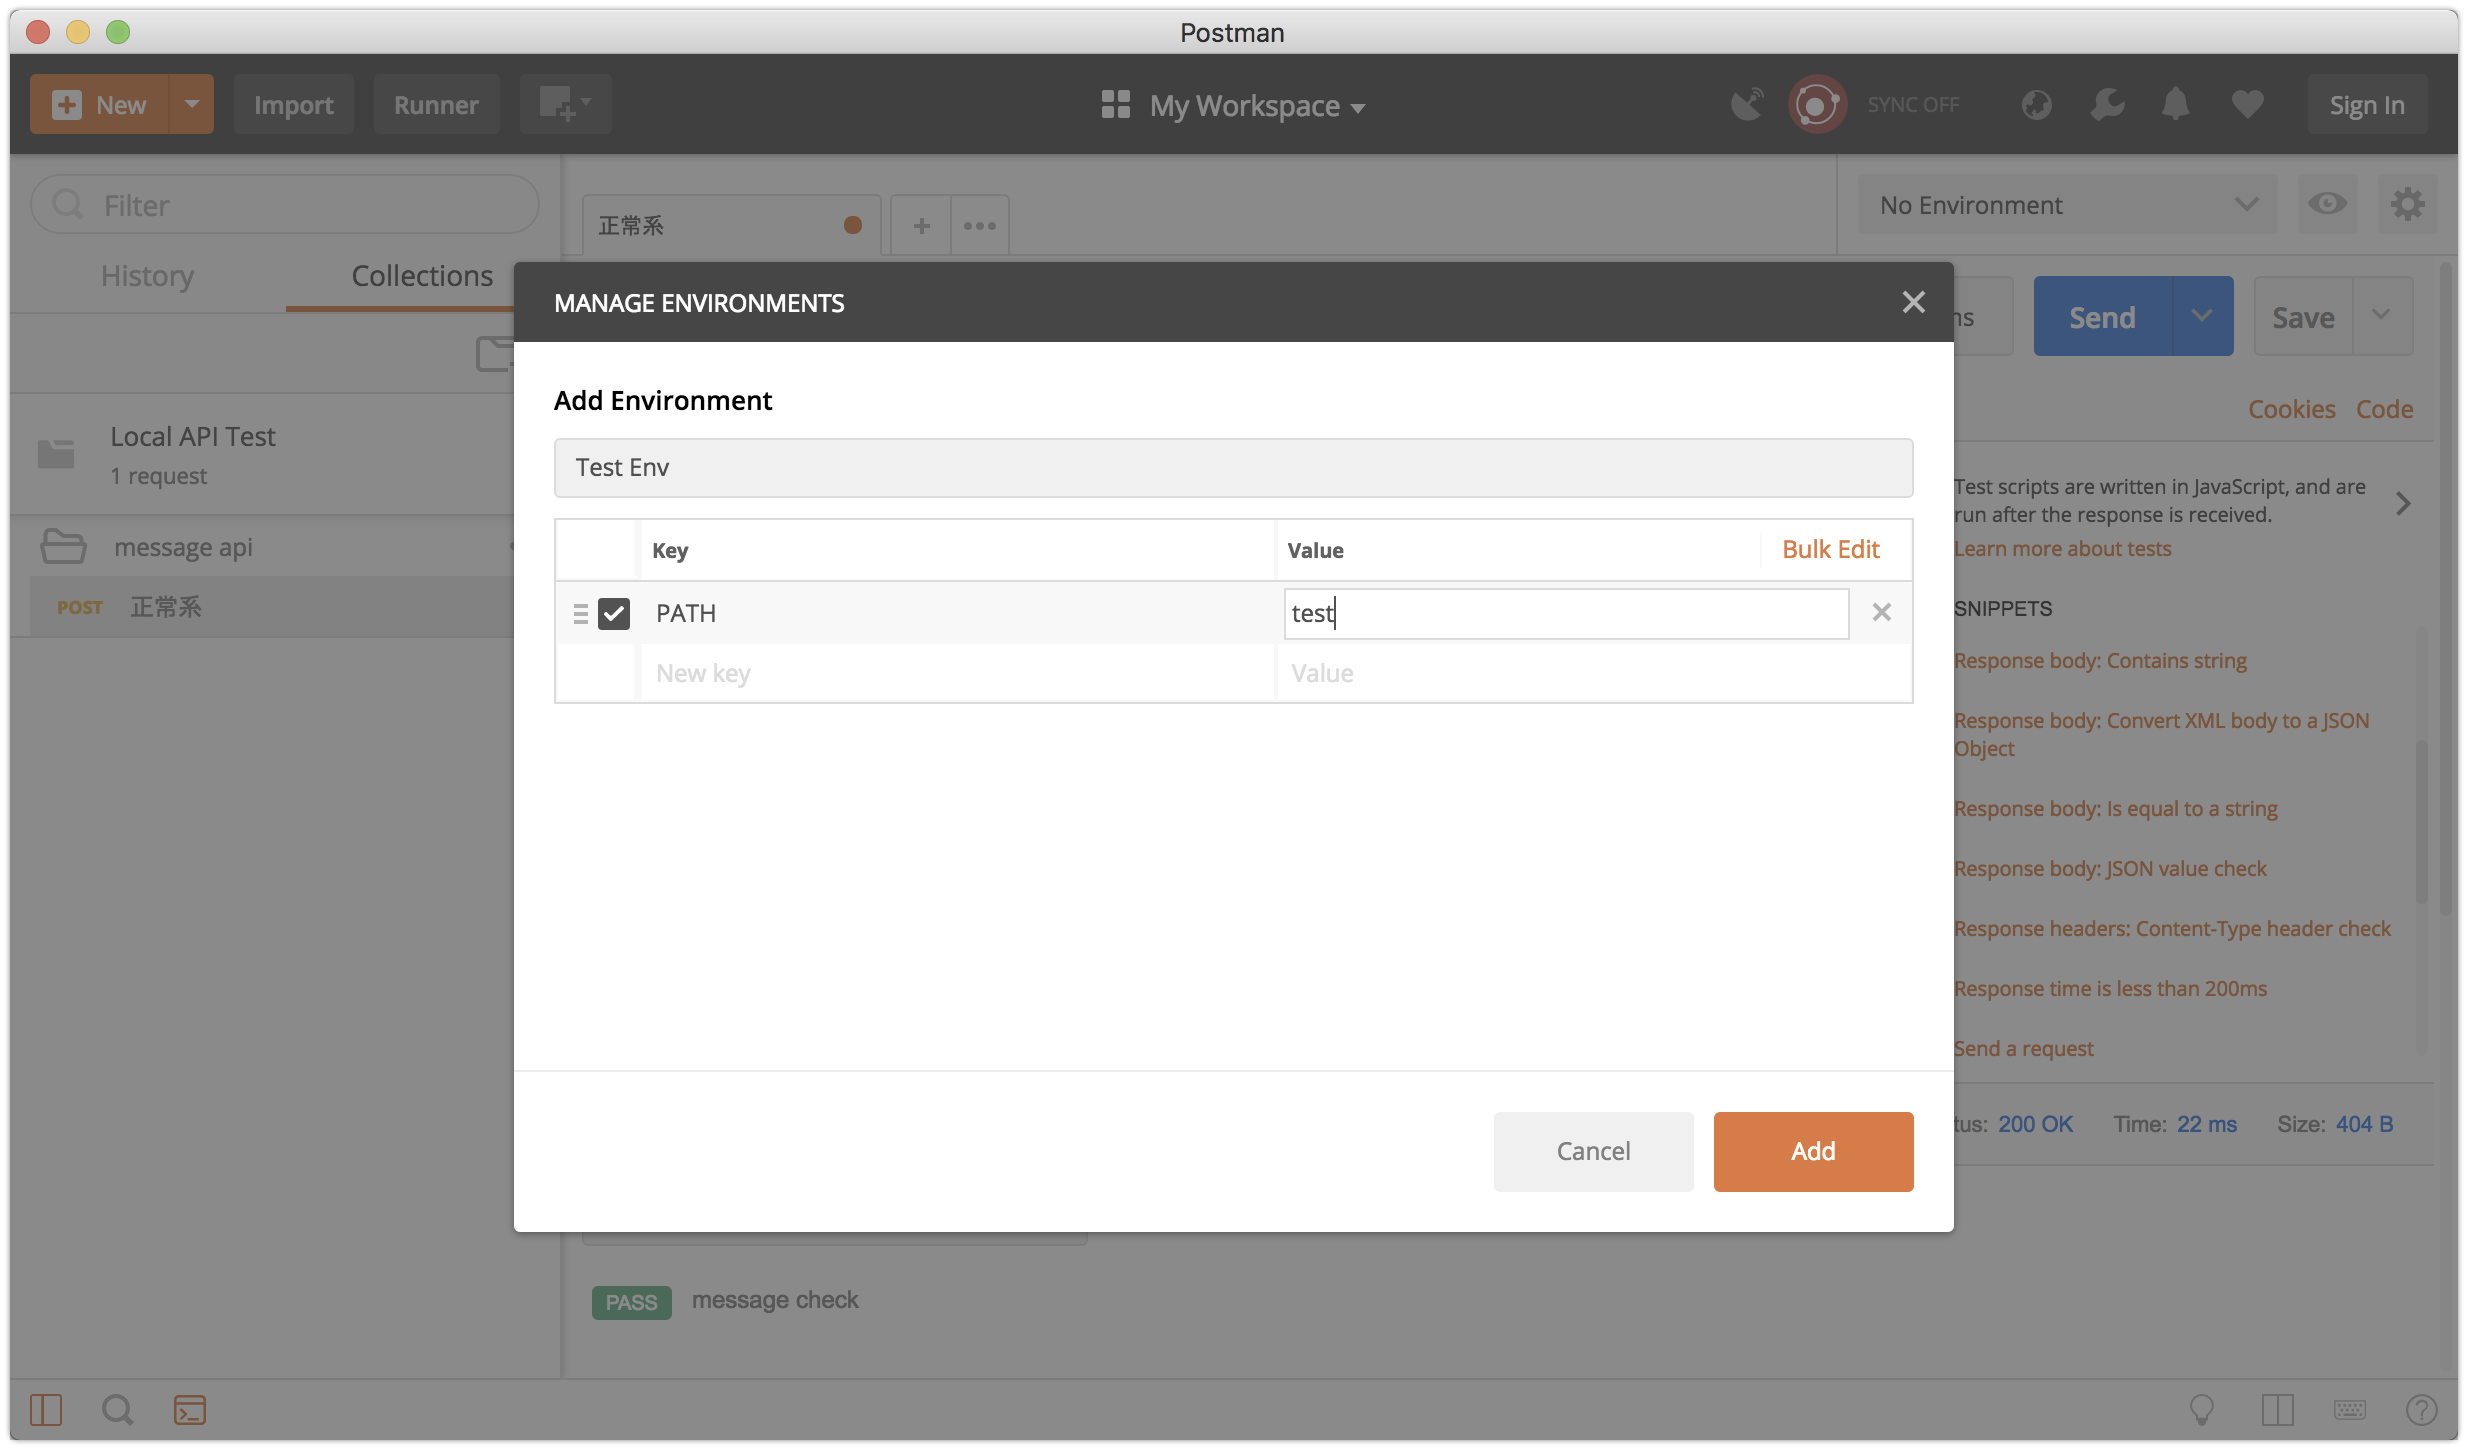Open the No Environment dropdown
This screenshot has width=2468, height=1450.
click(2067, 205)
